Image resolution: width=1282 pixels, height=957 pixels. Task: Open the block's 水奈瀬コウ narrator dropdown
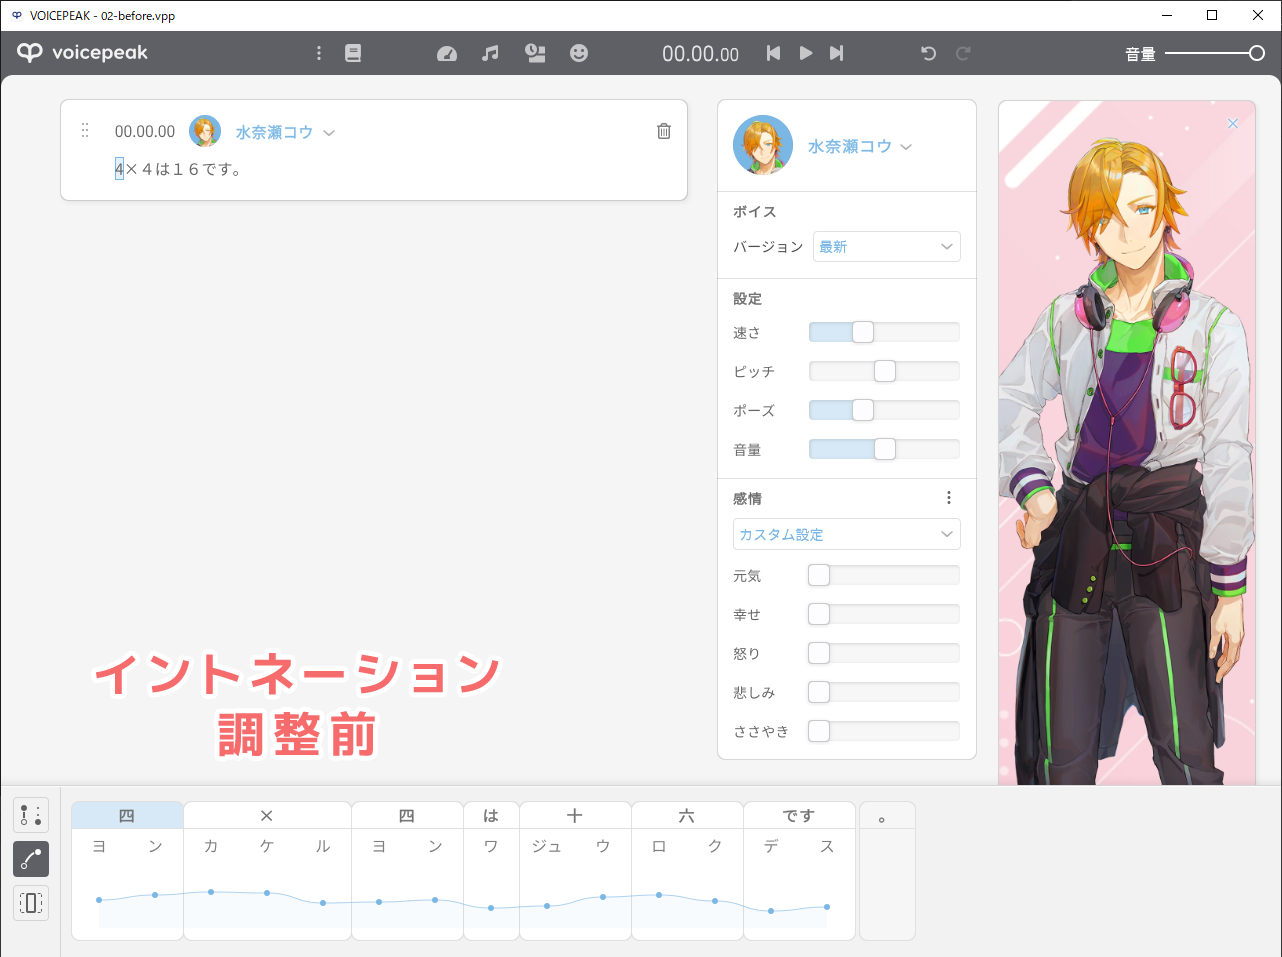285,132
